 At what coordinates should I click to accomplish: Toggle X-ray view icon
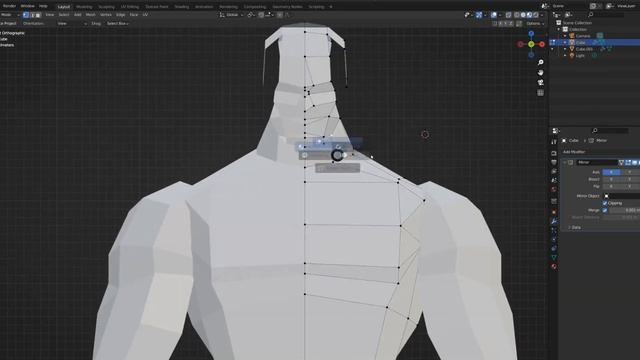click(x=509, y=15)
